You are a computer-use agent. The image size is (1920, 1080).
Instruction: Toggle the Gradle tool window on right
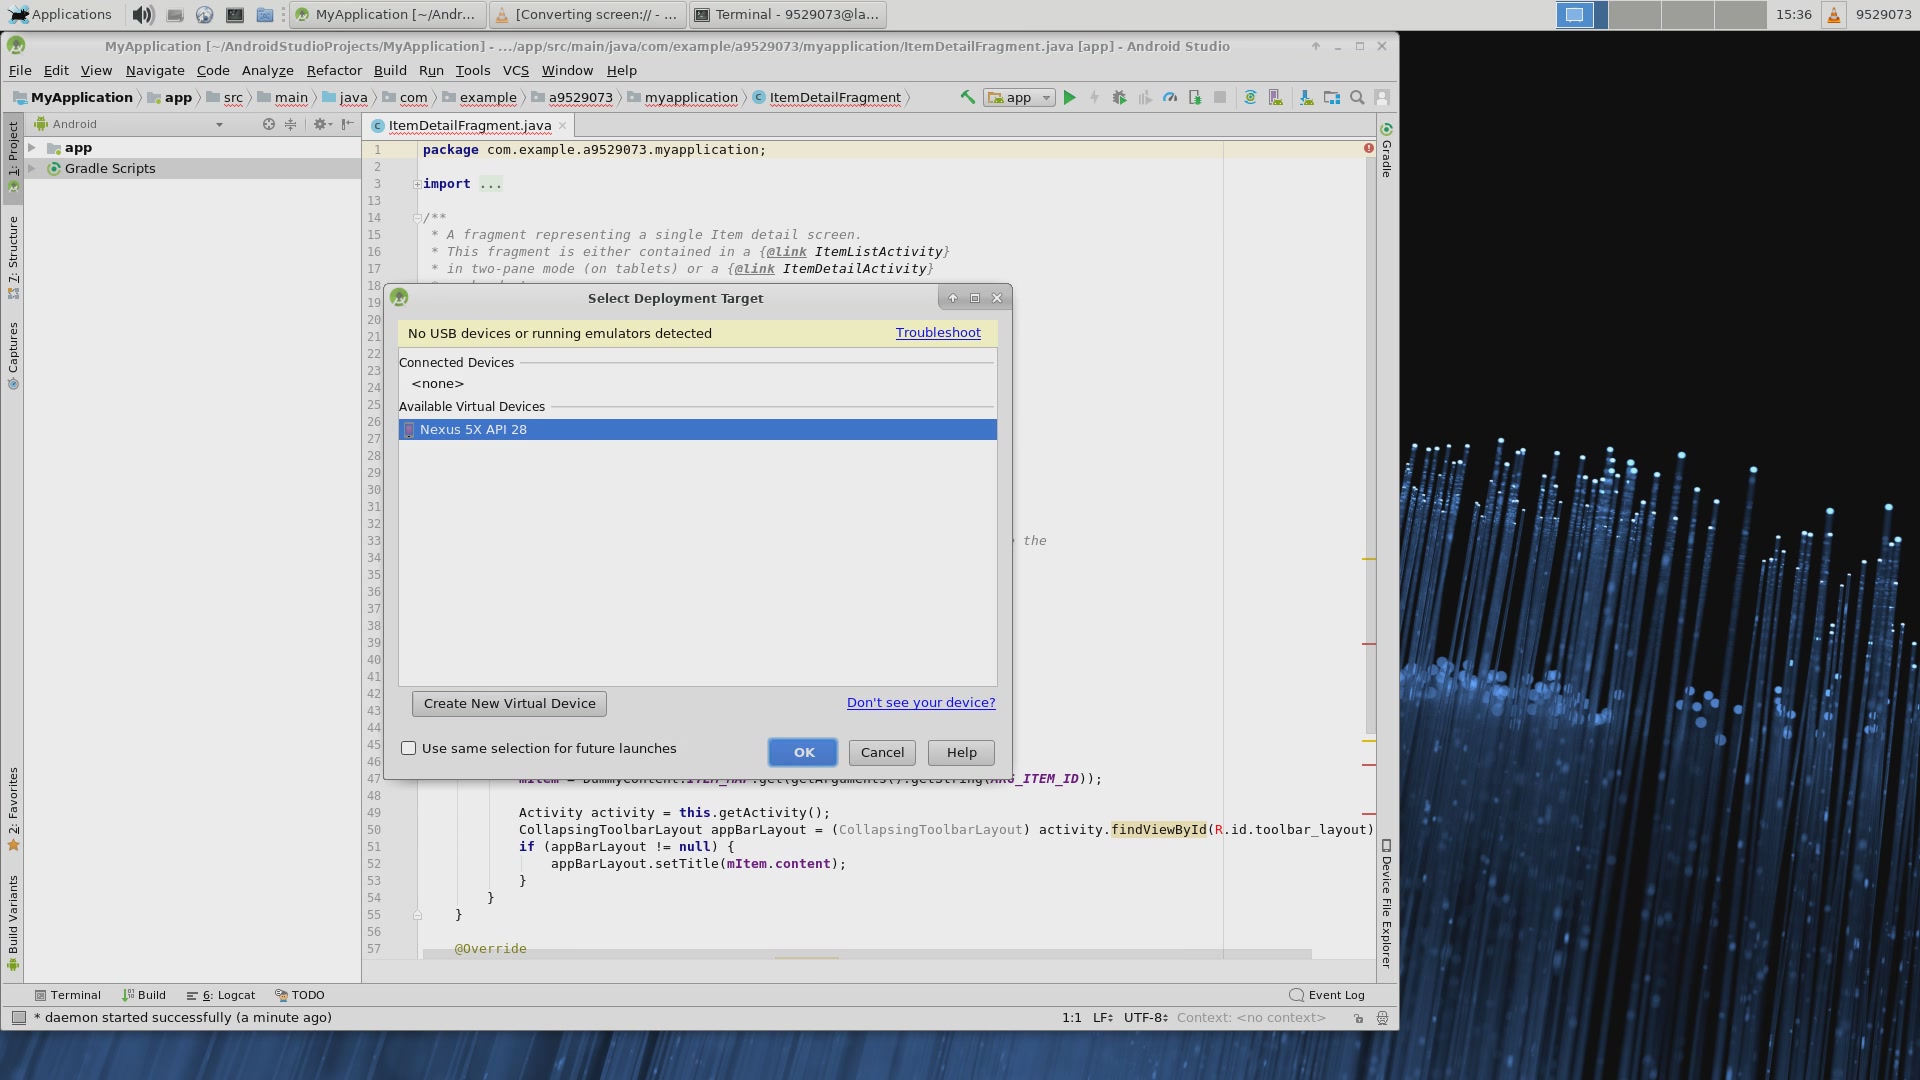[x=1387, y=150]
